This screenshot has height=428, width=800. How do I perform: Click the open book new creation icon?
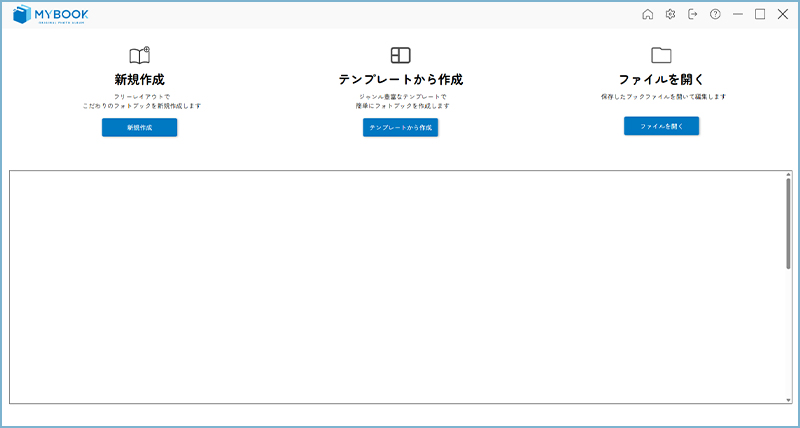click(x=140, y=55)
